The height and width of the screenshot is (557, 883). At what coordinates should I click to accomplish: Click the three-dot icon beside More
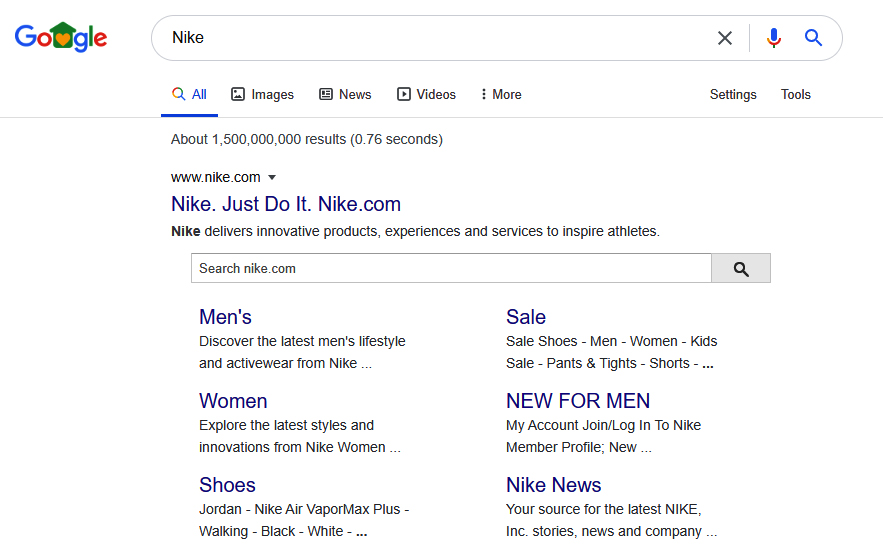click(x=483, y=94)
